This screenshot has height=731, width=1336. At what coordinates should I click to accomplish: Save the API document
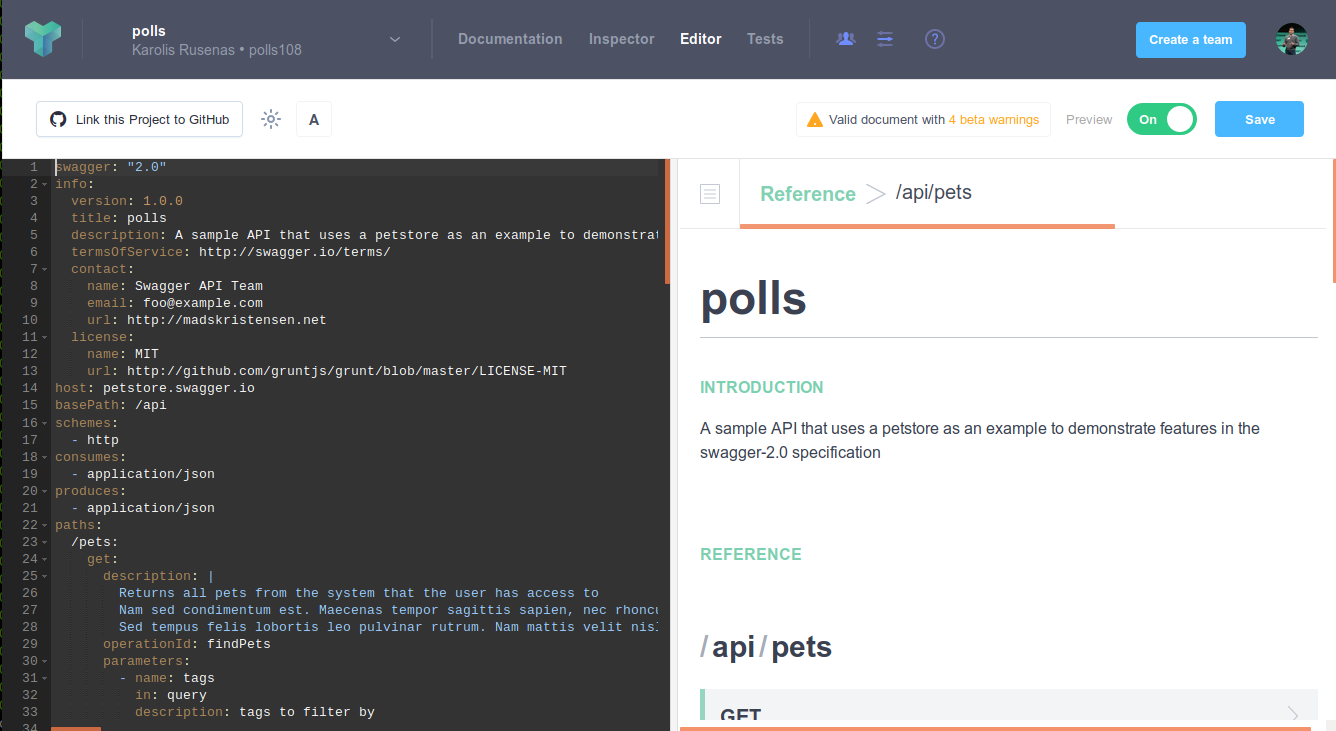click(1259, 118)
